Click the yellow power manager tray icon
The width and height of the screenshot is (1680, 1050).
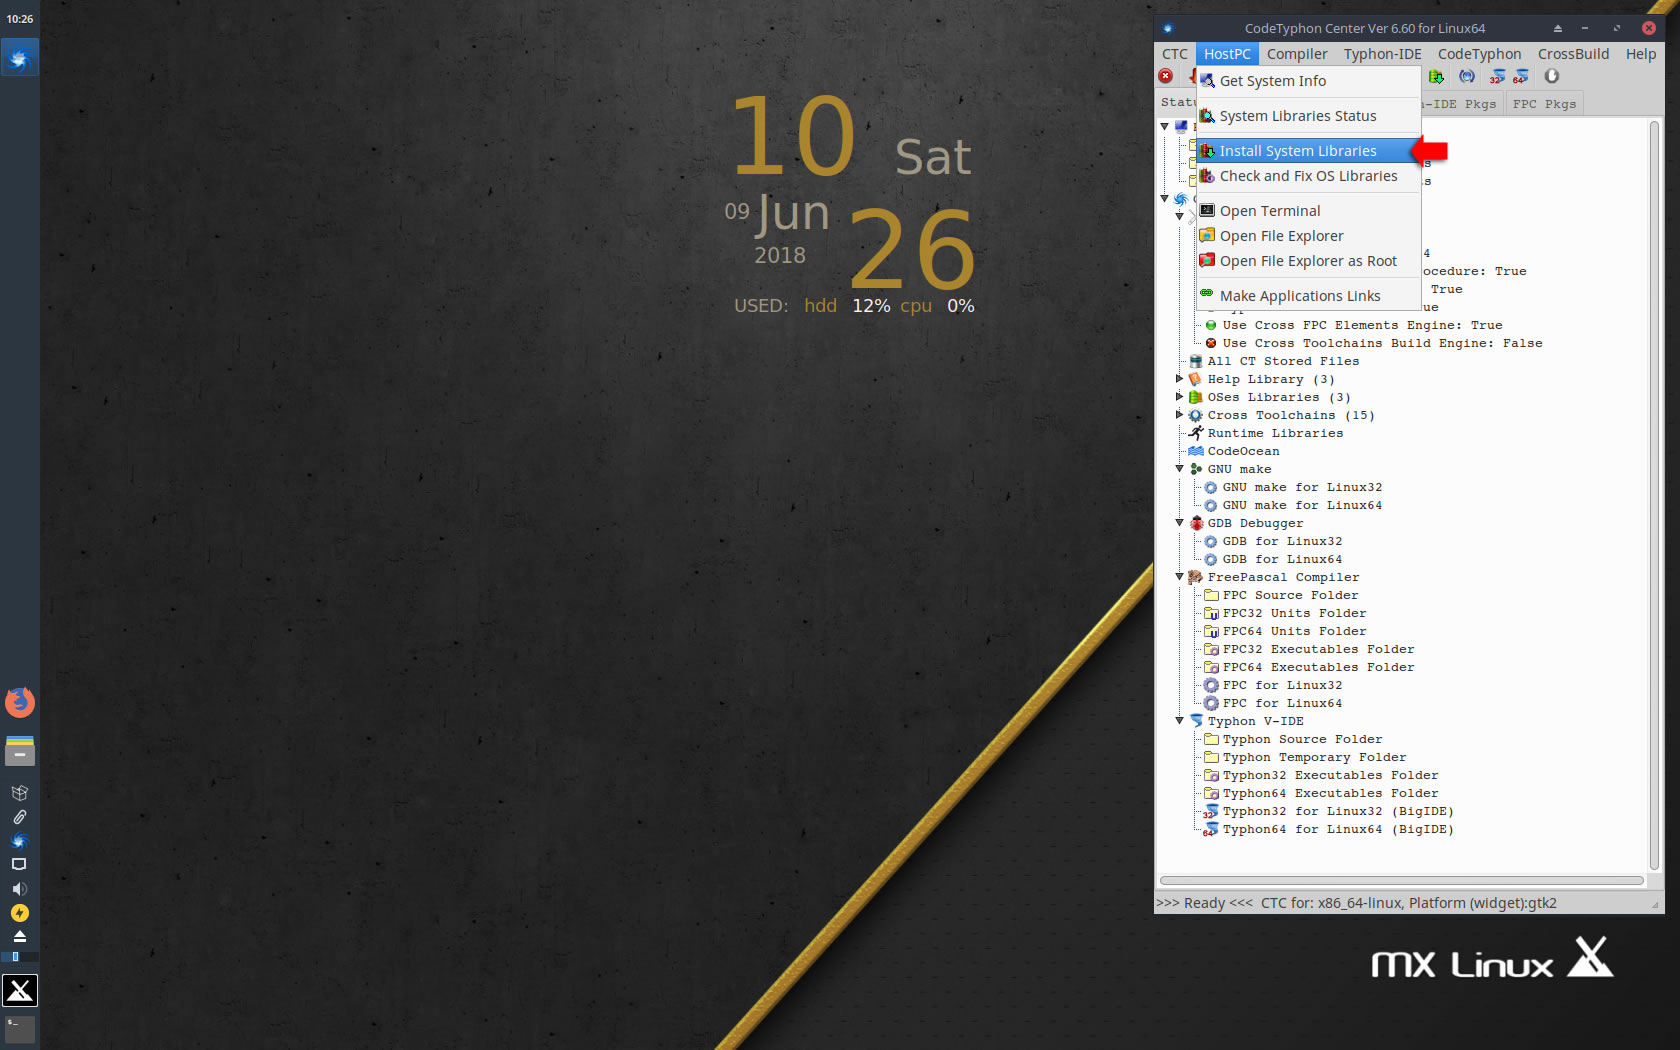pos(19,913)
